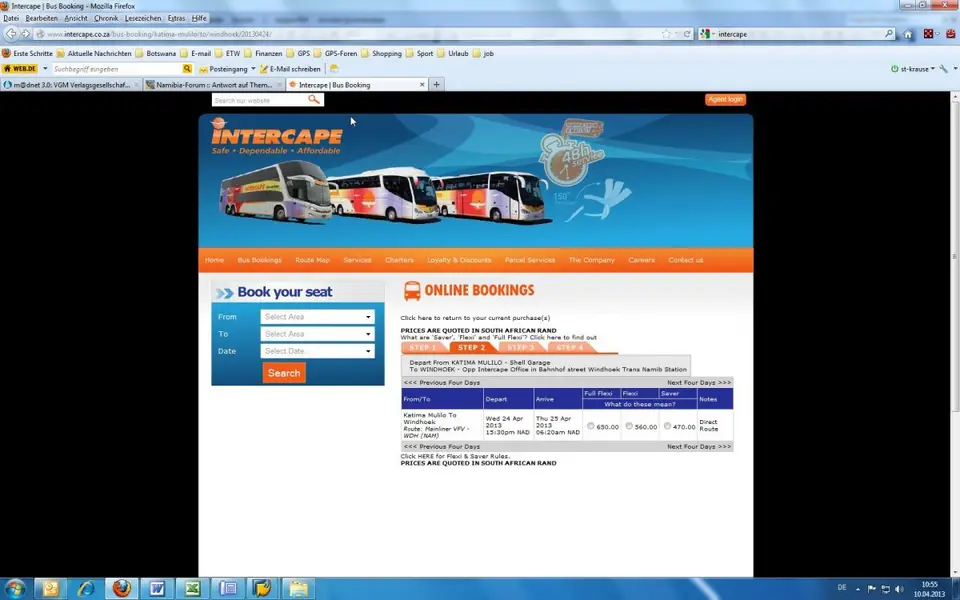Click the browser forward arrow

(26, 34)
